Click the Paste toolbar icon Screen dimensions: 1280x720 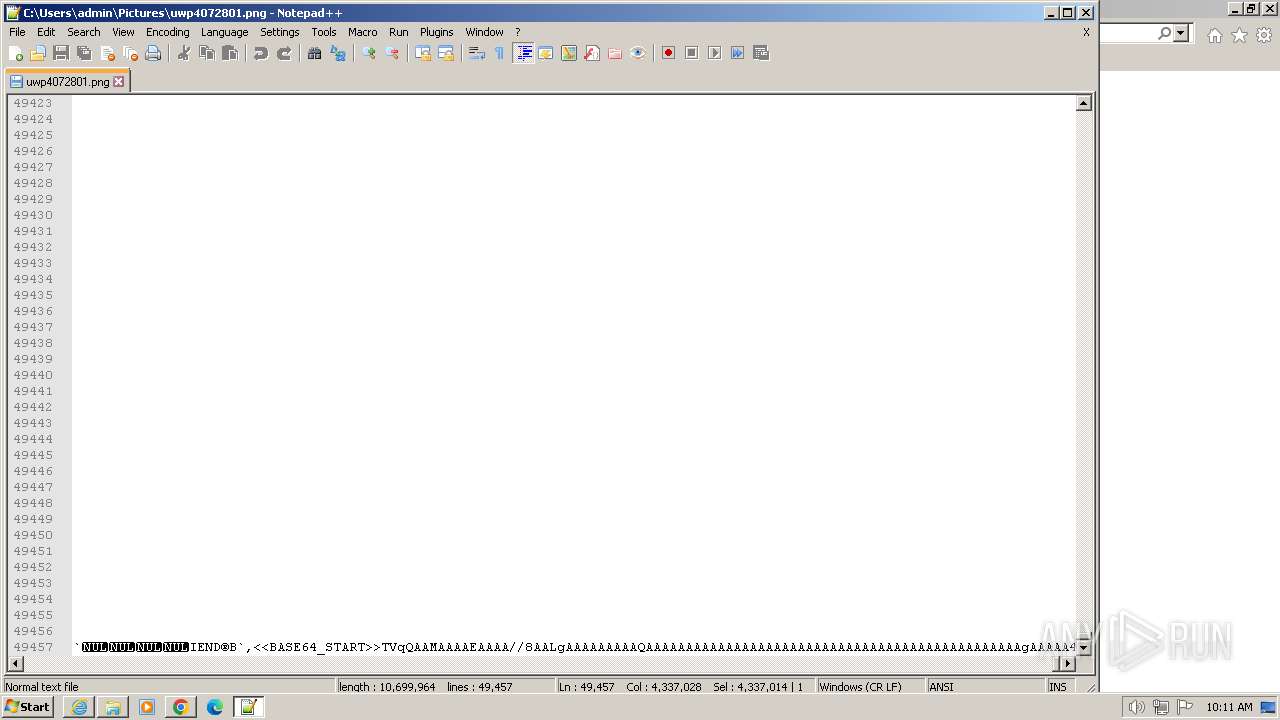point(230,53)
